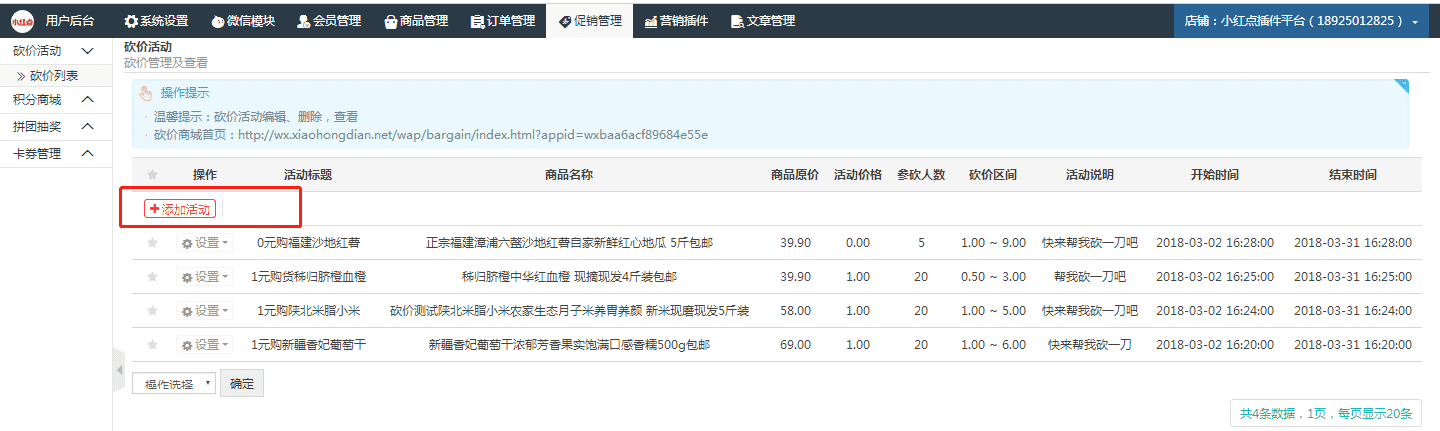Open the 系统设置 menu
Image resolution: width=1440 pixels, height=431 pixels.
(156, 21)
